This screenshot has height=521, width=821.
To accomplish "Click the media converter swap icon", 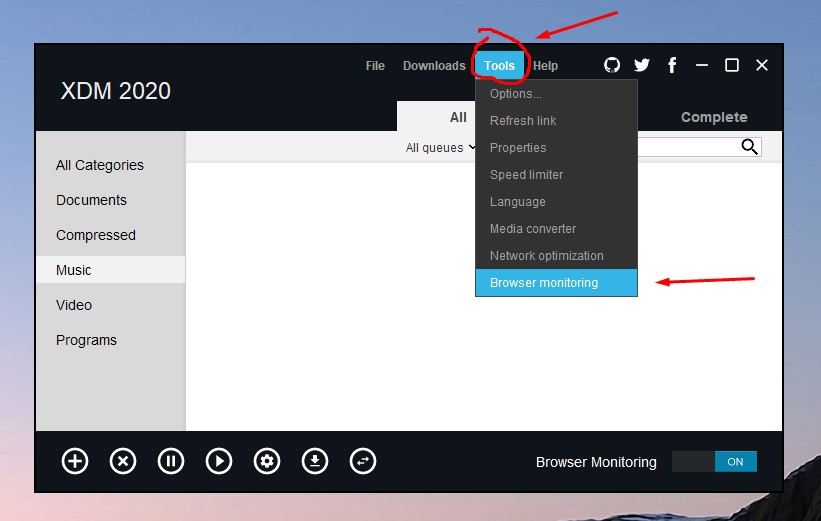I will (x=363, y=461).
